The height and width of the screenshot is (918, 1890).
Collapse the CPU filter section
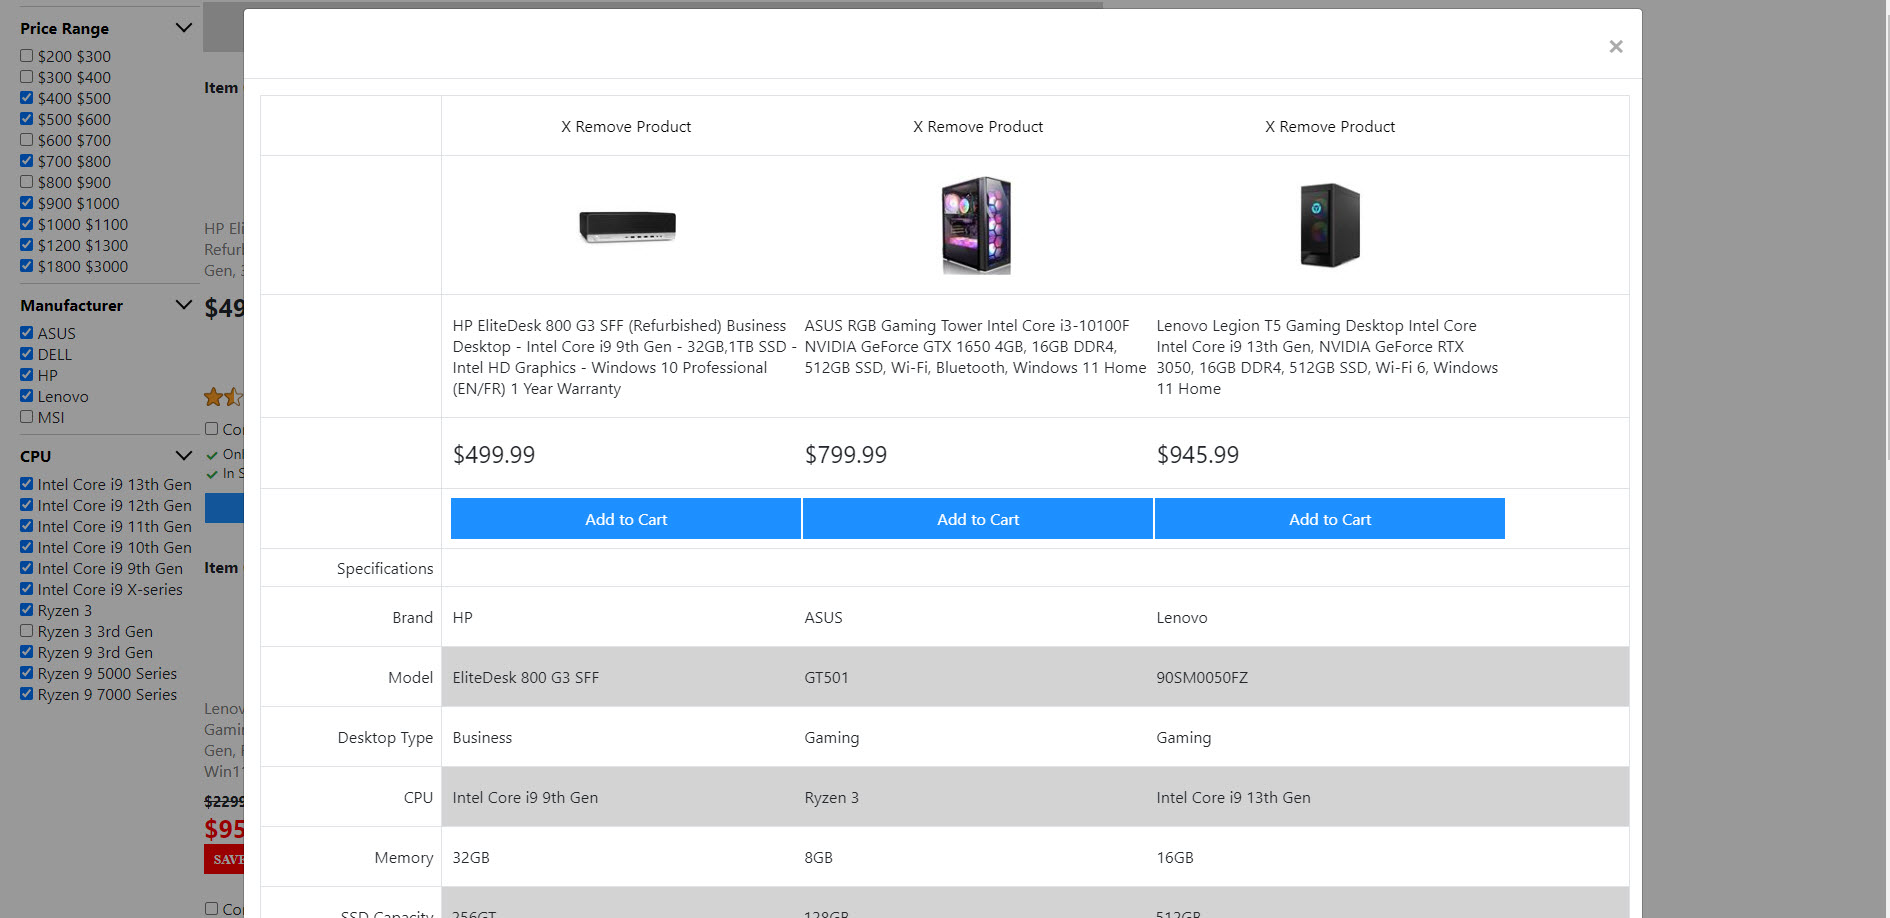point(183,456)
